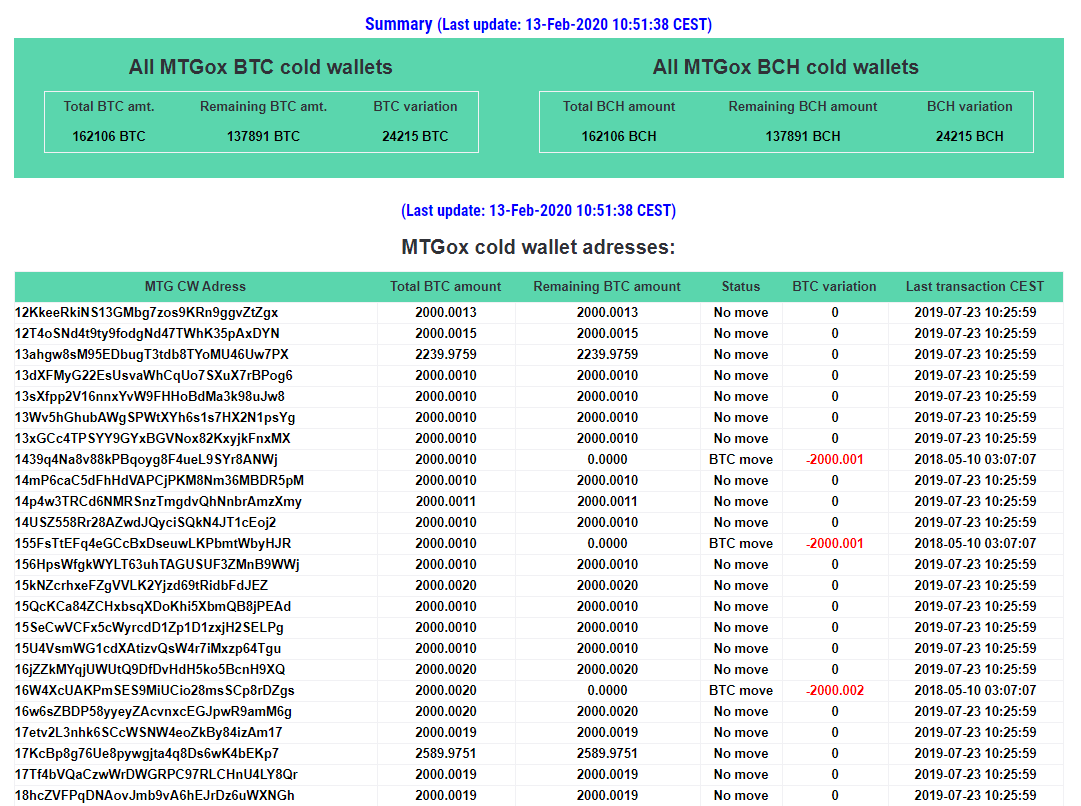Viewport: 1081px width, 806px height.
Task: Click 0.0000 remaining in the 16W4XcUAKPmS row
Action: pyautogui.click(x=607, y=690)
